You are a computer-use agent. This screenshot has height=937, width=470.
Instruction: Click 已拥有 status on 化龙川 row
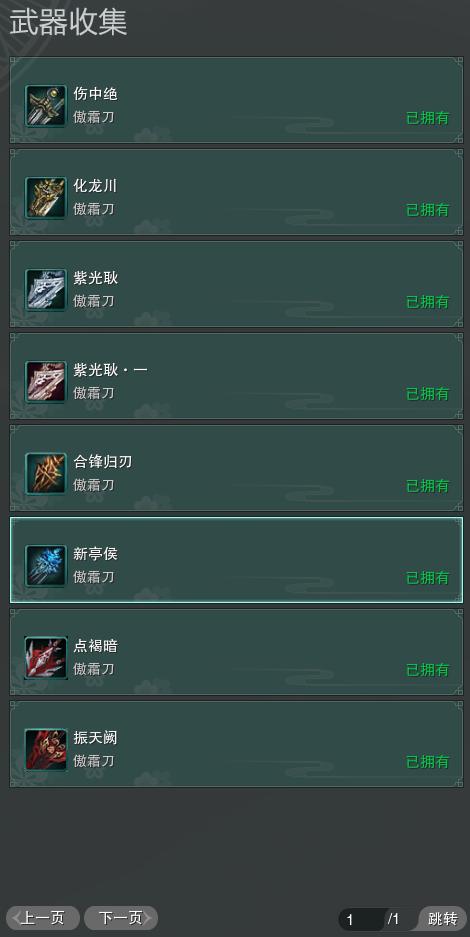tap(428, 210)
